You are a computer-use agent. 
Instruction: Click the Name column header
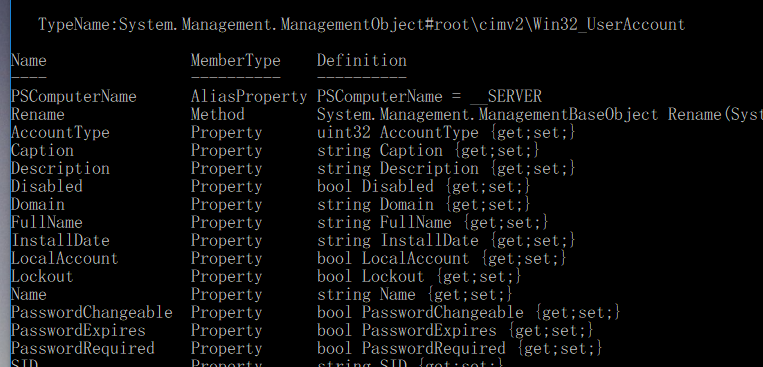(29, 60)
